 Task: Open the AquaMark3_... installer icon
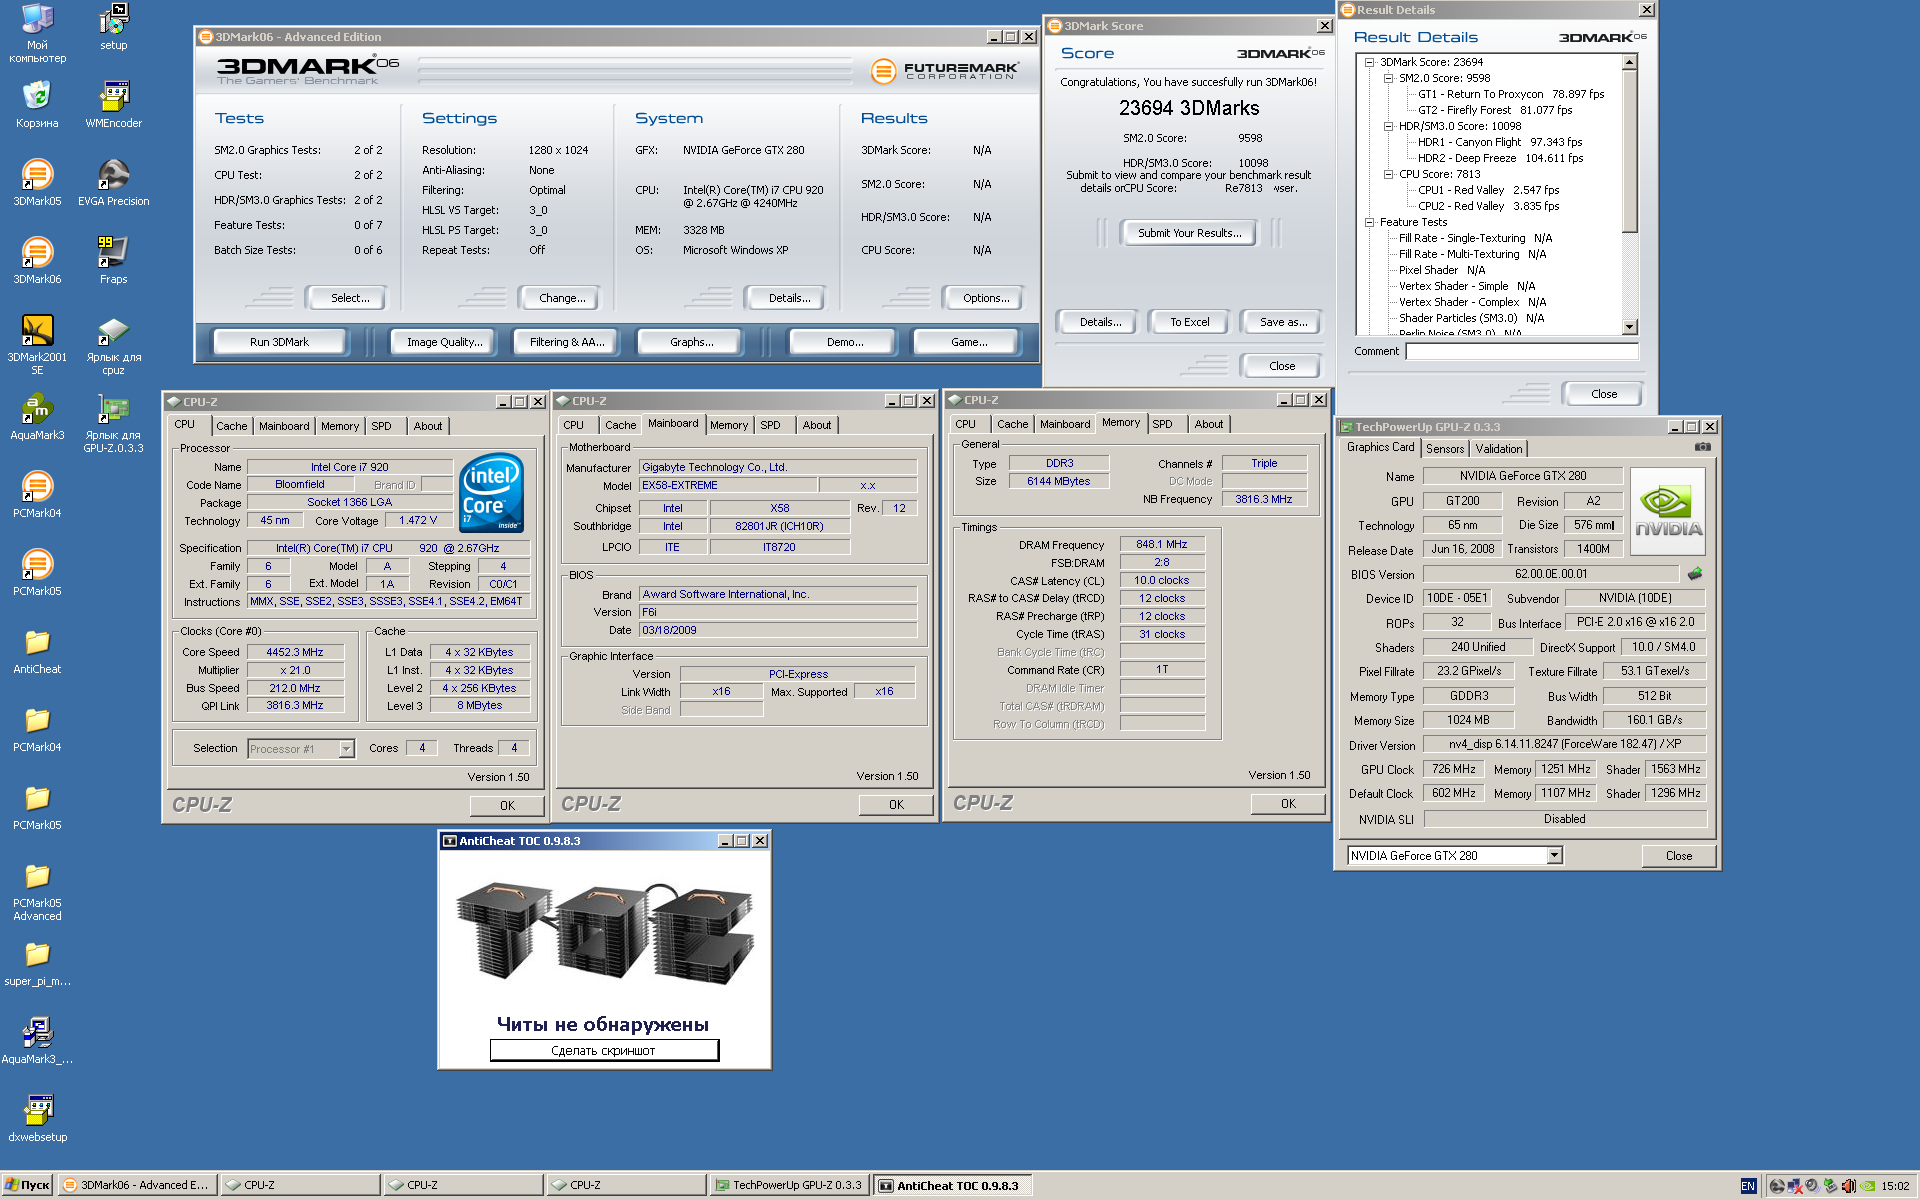(x=37, y=1040)
